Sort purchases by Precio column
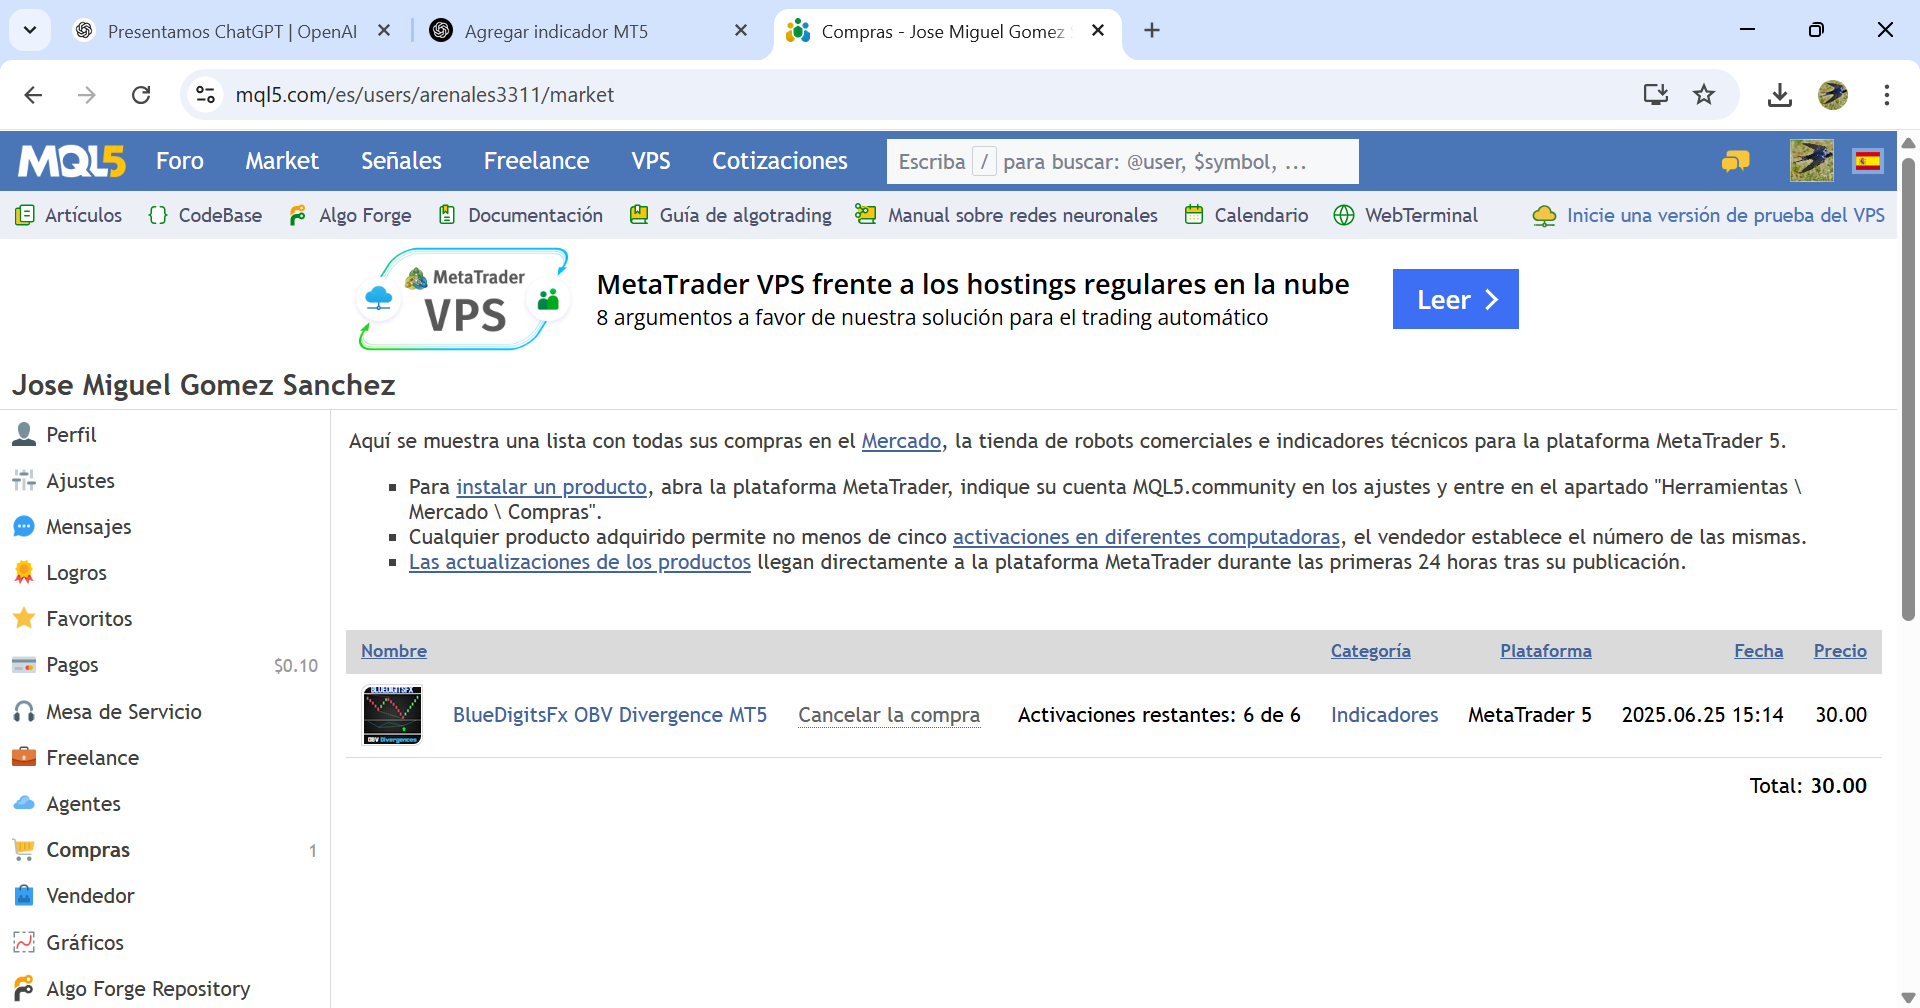This screenshot has width=1920, height=1008. click(x=1840, y=651)
